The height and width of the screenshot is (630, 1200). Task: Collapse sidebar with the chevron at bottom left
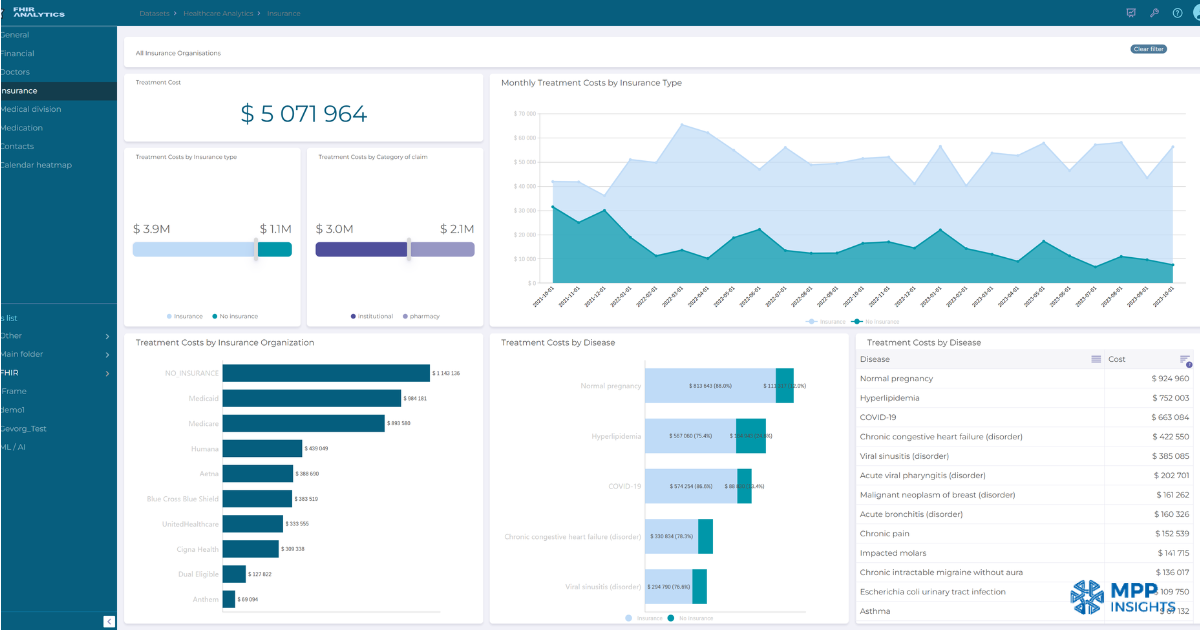108,621
